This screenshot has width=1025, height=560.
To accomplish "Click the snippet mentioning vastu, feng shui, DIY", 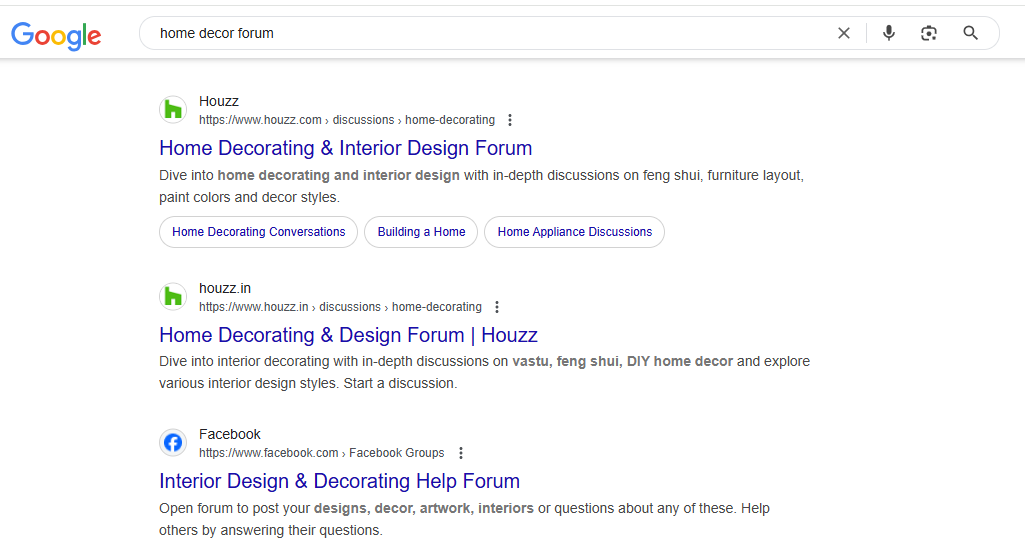I will pyautogui.click(x=484, y=372).
